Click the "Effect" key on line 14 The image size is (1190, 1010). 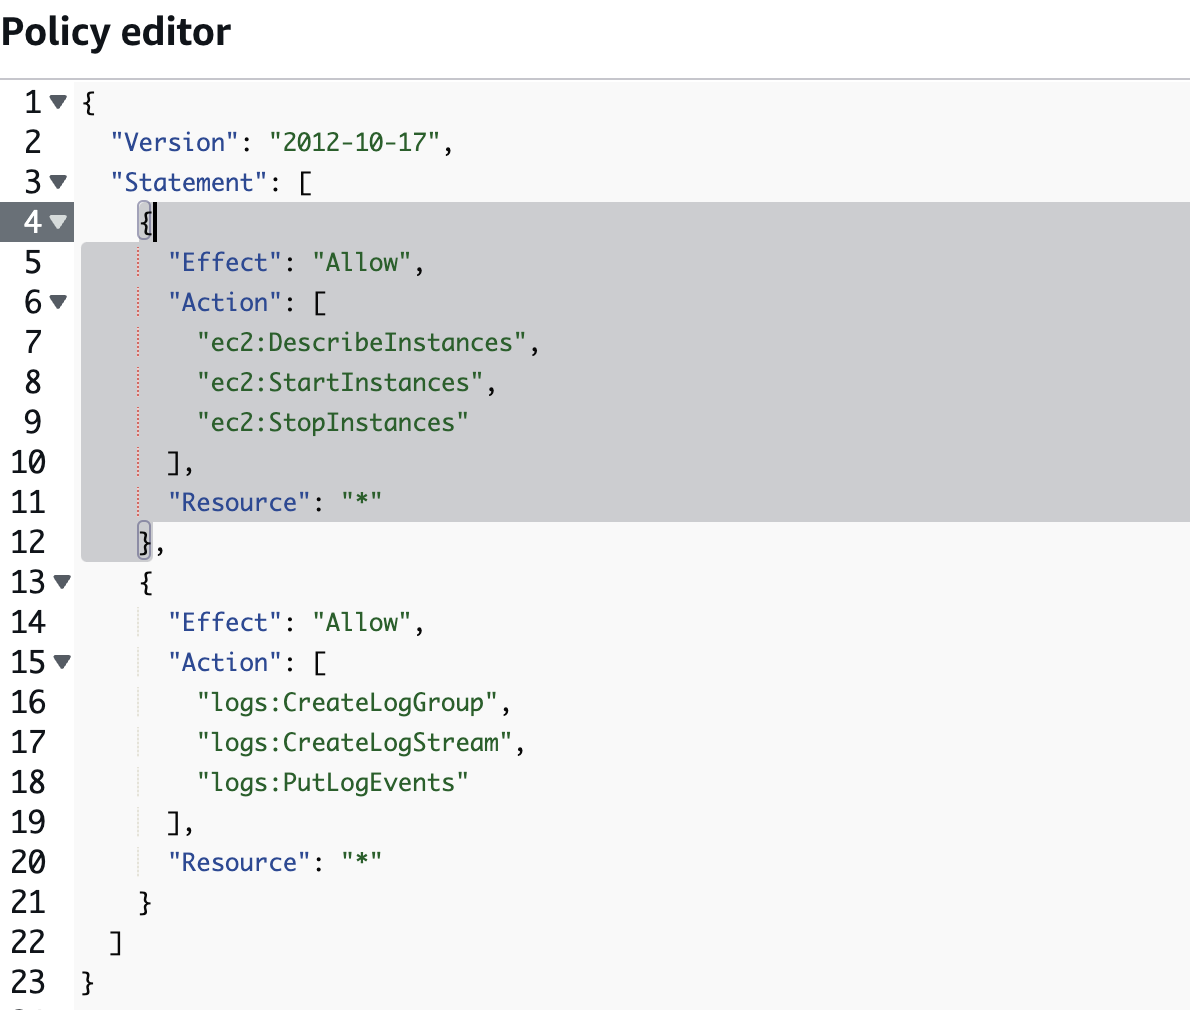(x=225, y=623)
